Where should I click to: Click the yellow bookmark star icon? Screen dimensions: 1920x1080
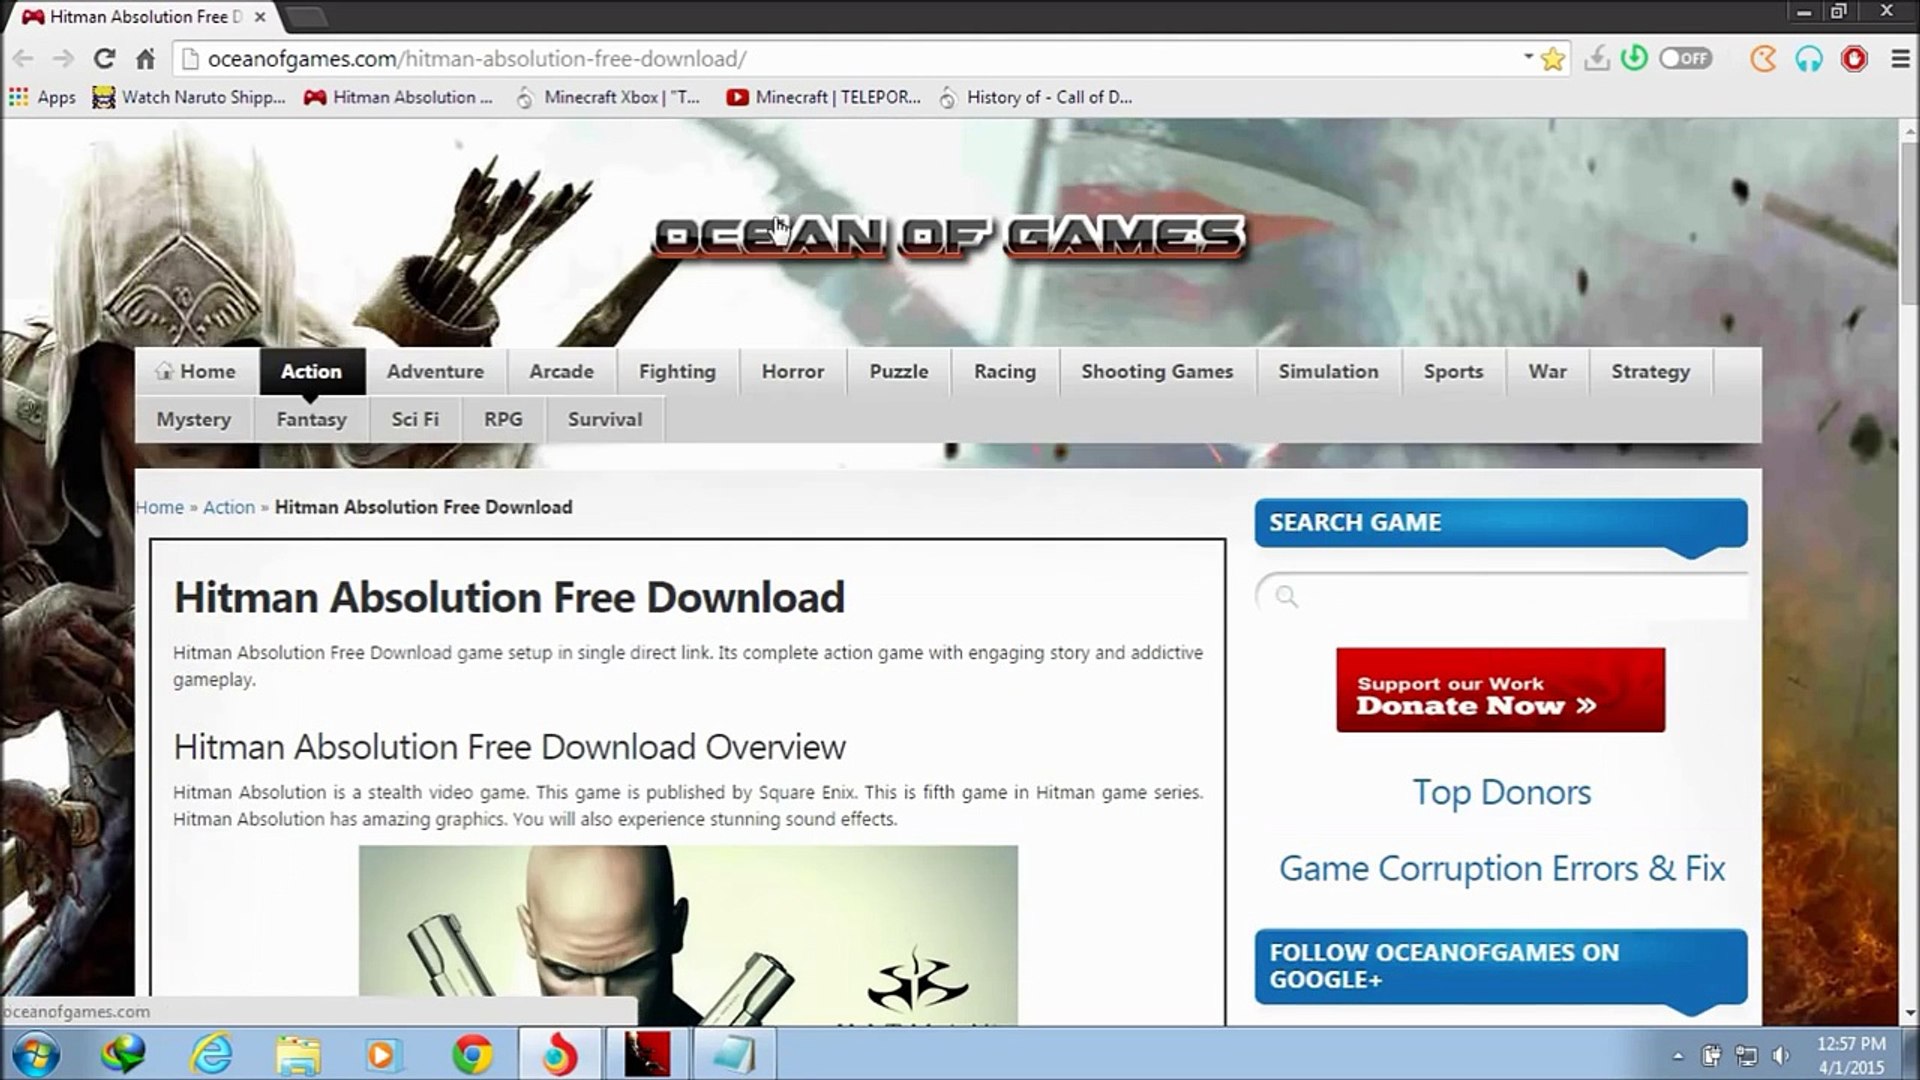[1552, 59]
